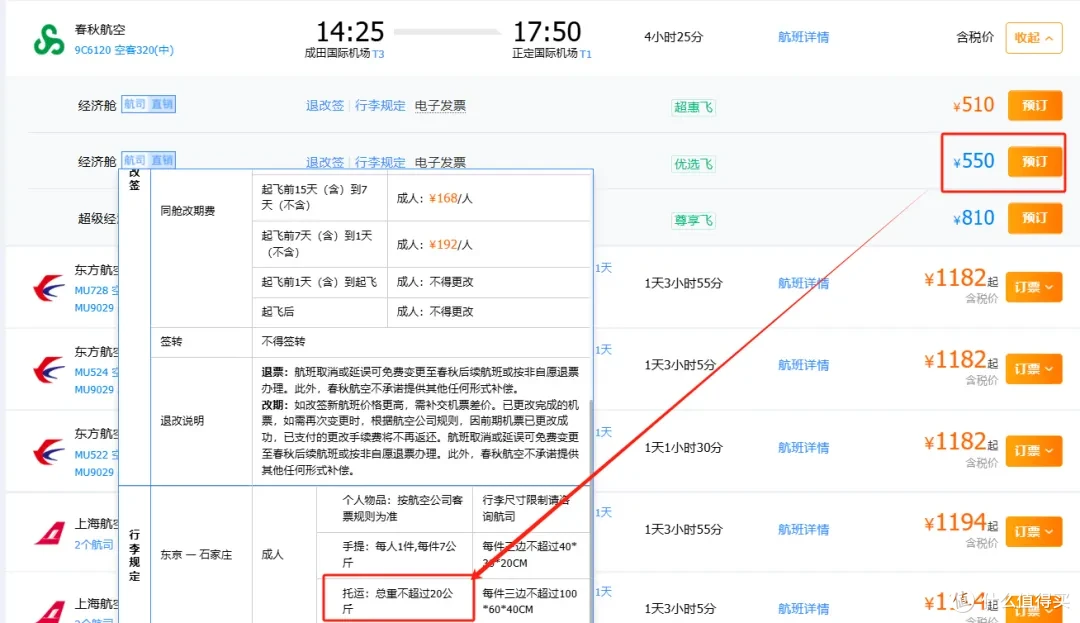Book the ¥510 economy fare
This screenshot has height=623, width=1080.
point(1035,105)
